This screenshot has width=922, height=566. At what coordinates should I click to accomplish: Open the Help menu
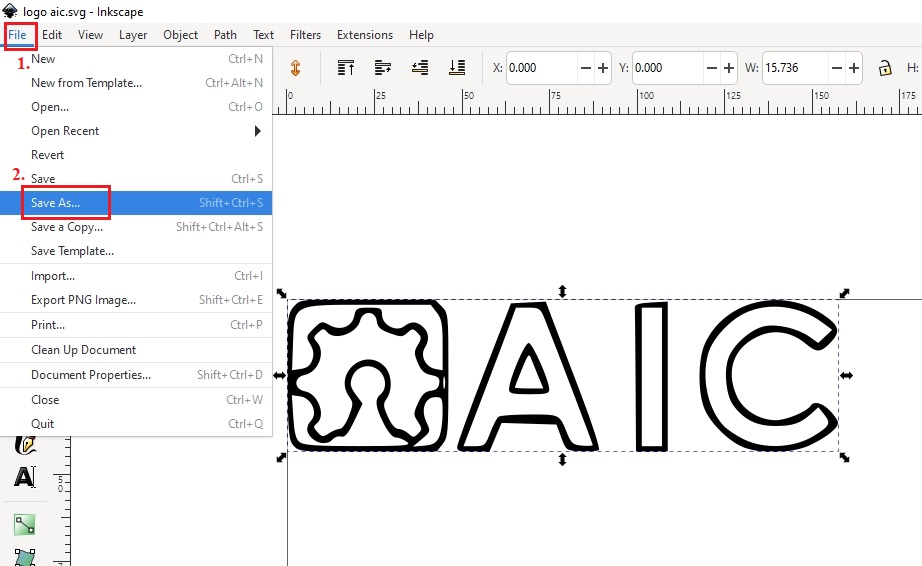point(421,35)
